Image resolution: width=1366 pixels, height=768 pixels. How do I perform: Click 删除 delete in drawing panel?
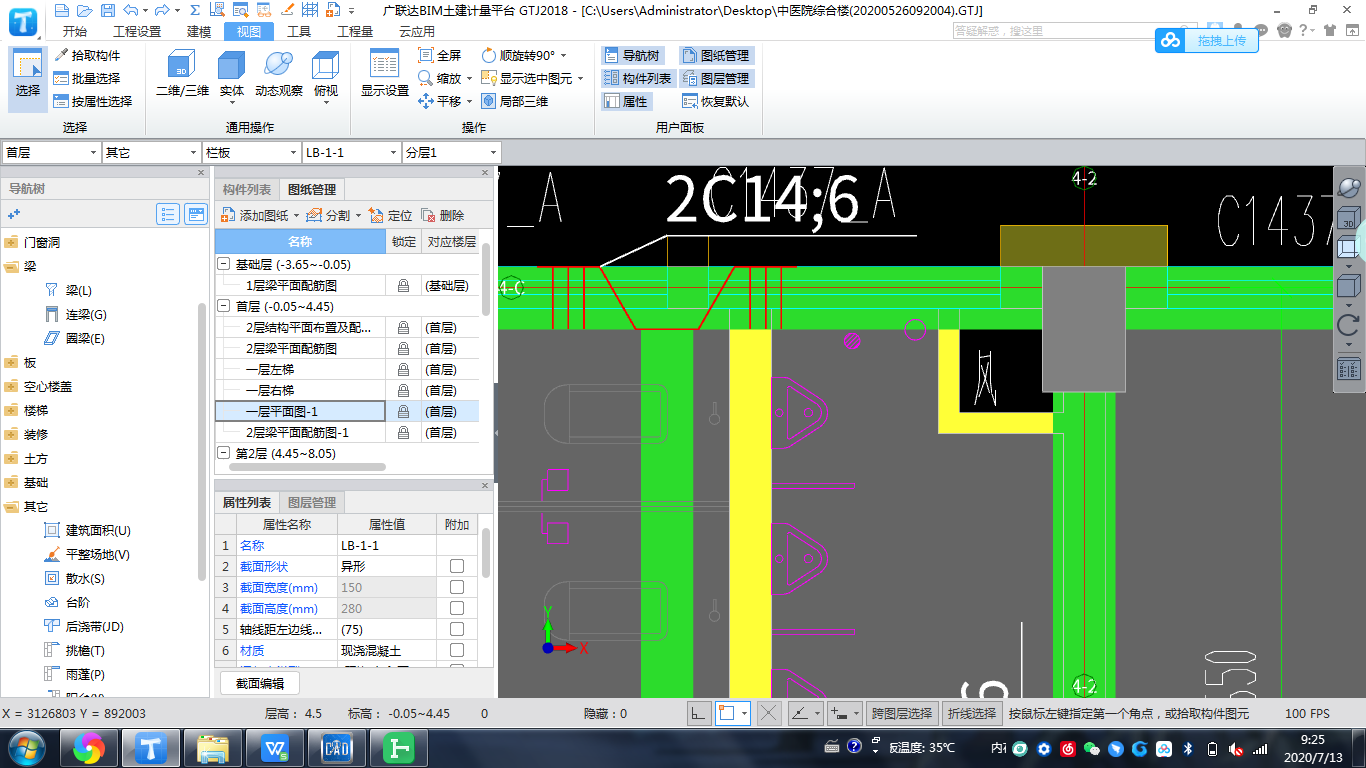(443, 215)
